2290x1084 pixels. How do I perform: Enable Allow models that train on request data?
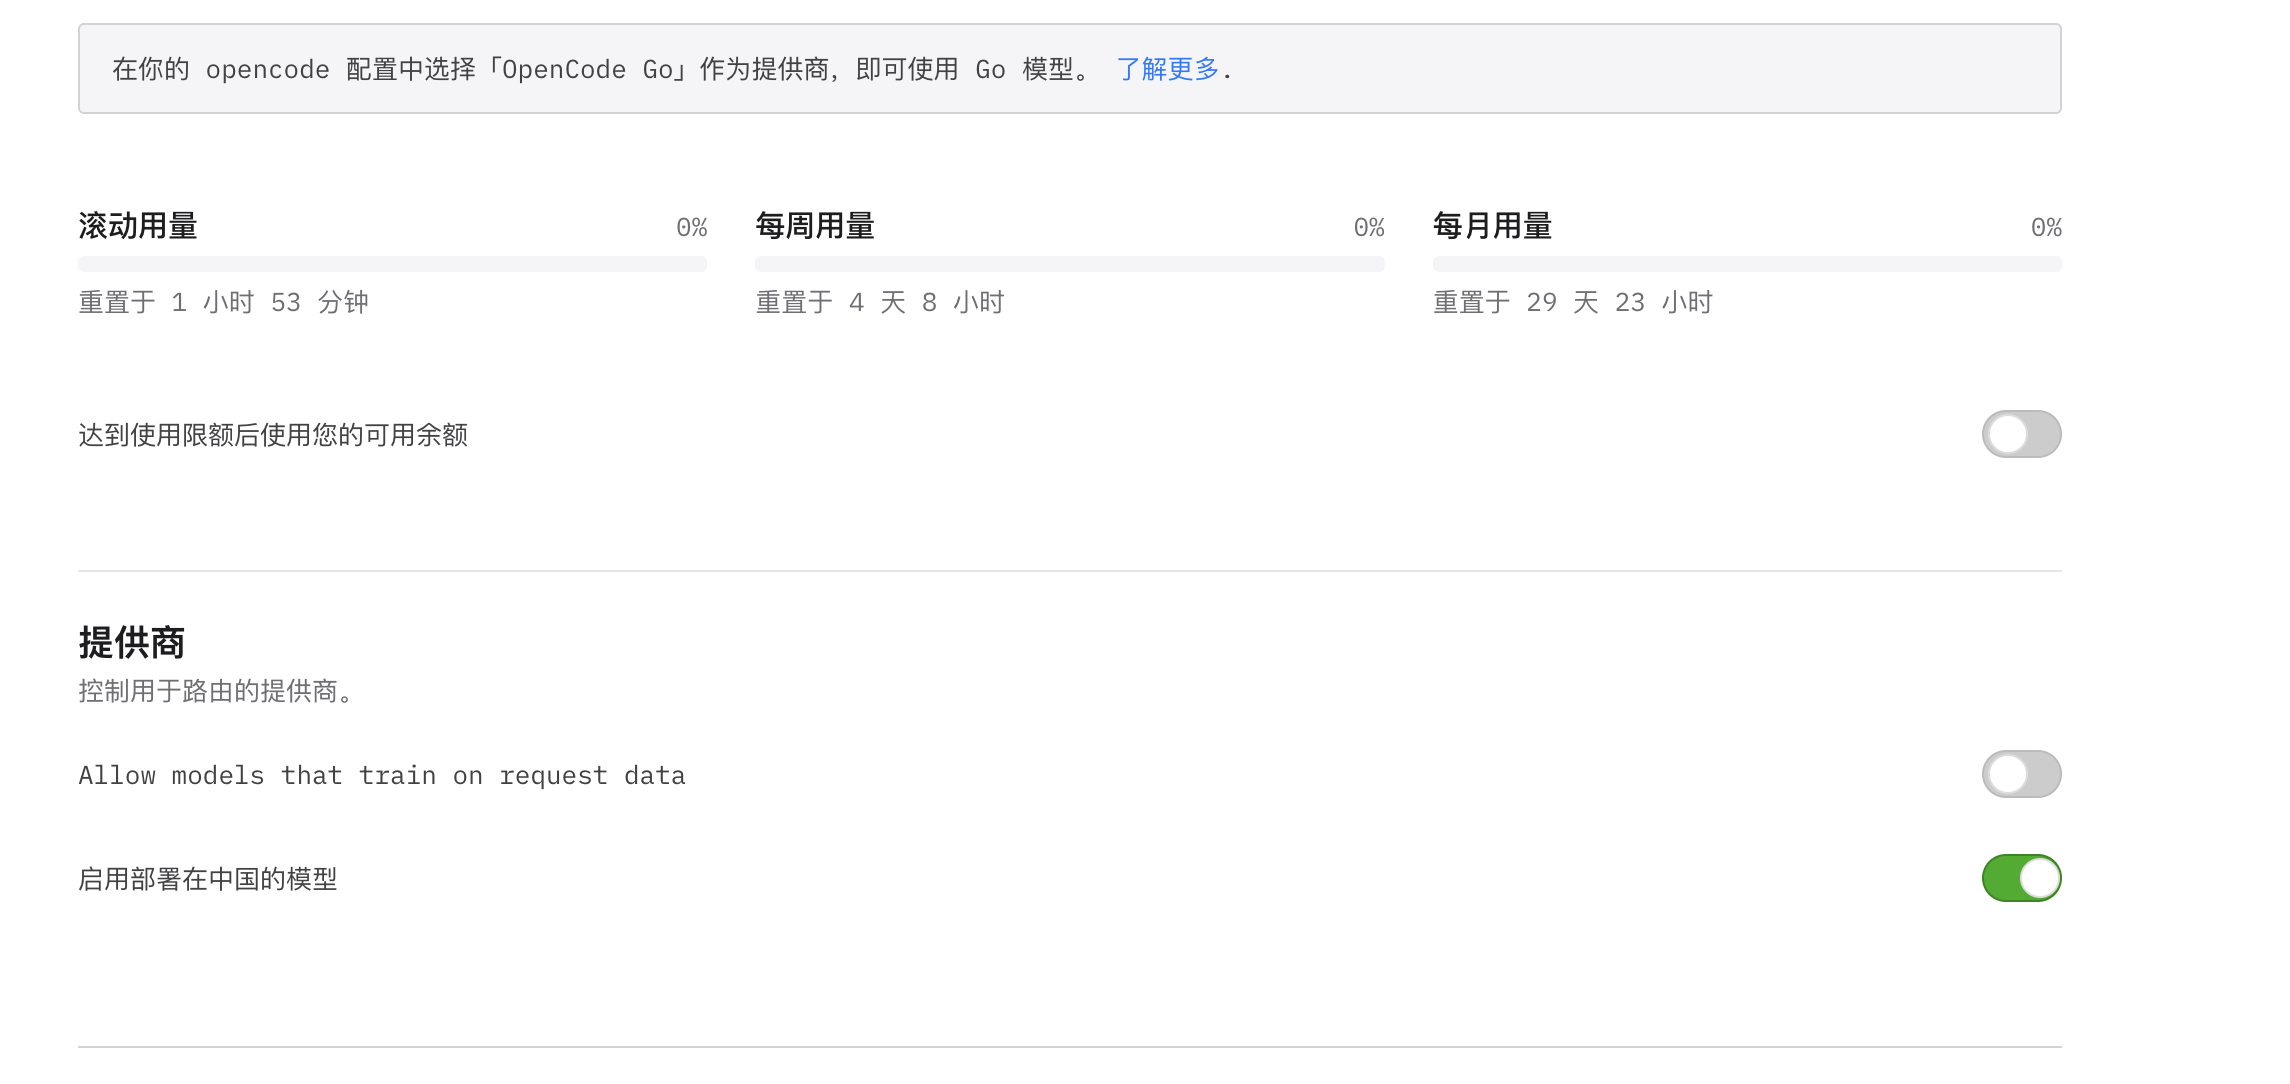point(2021,774)
